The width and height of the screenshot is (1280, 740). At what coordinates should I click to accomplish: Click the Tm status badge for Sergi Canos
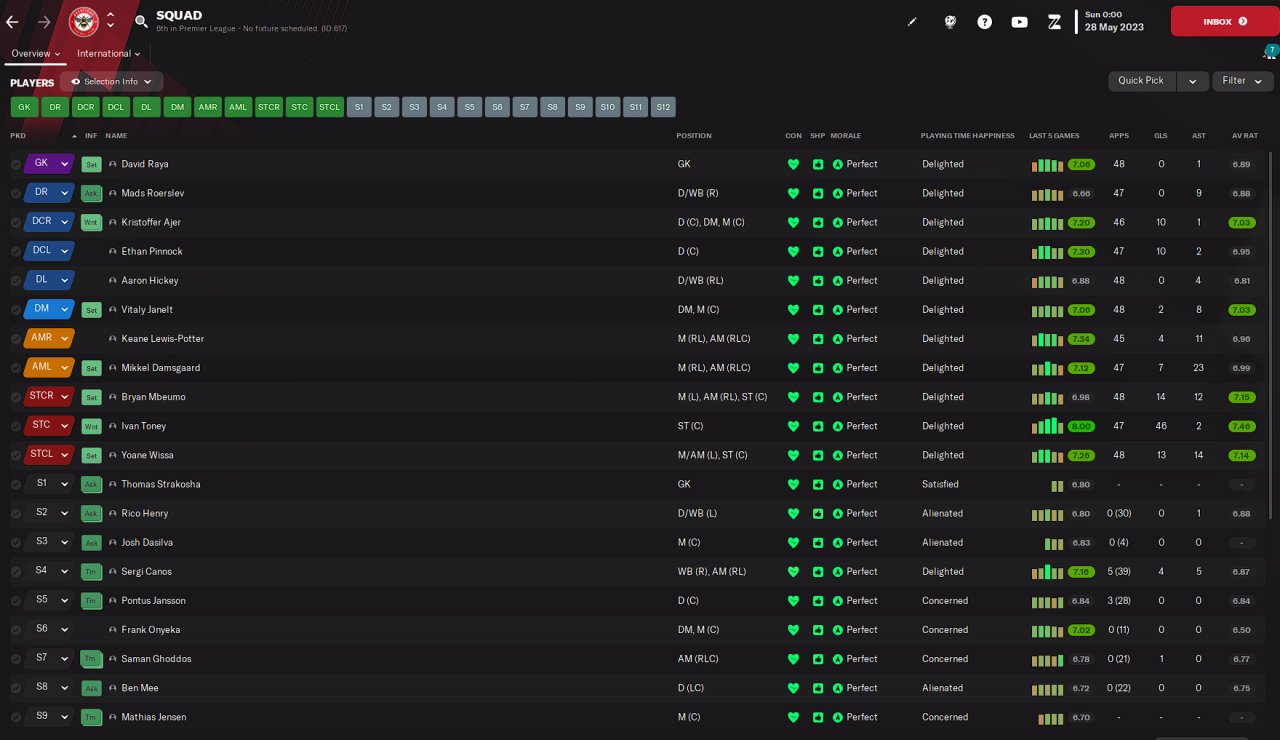tap(92, 572)
